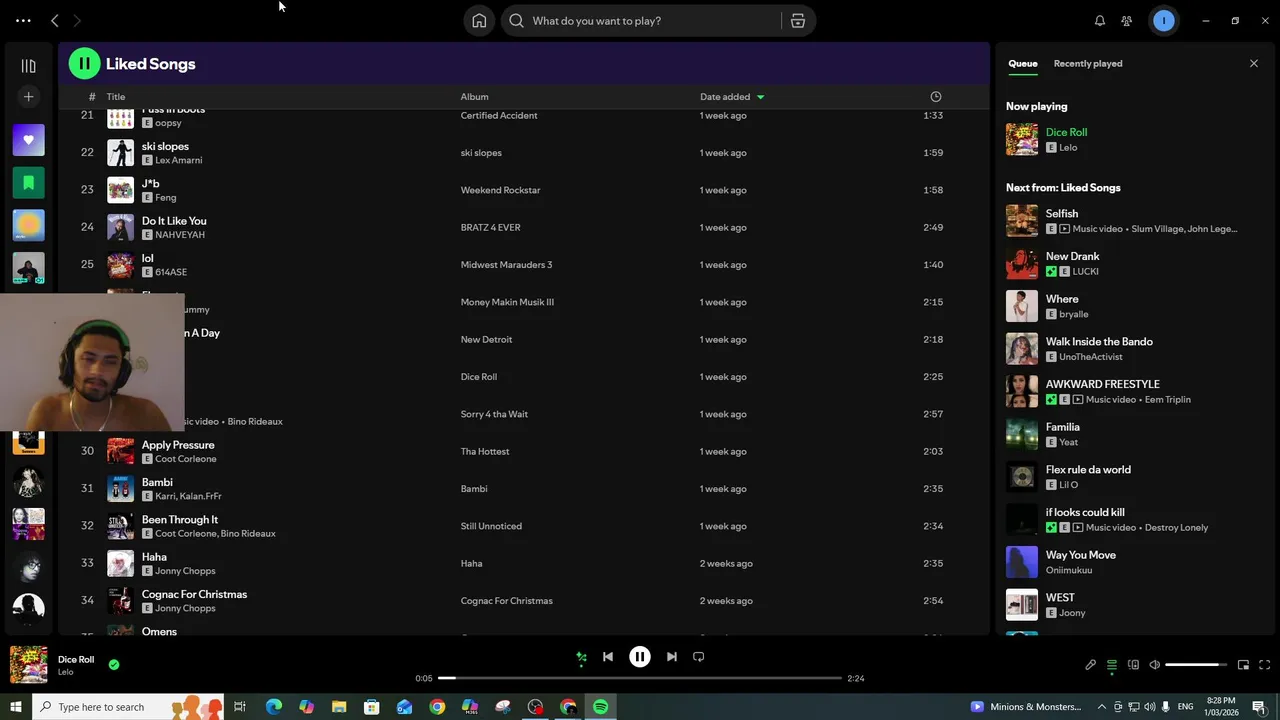Open the Browse icon beside the search box
This screenshot has width=1280, height=720.
point(798,20)
